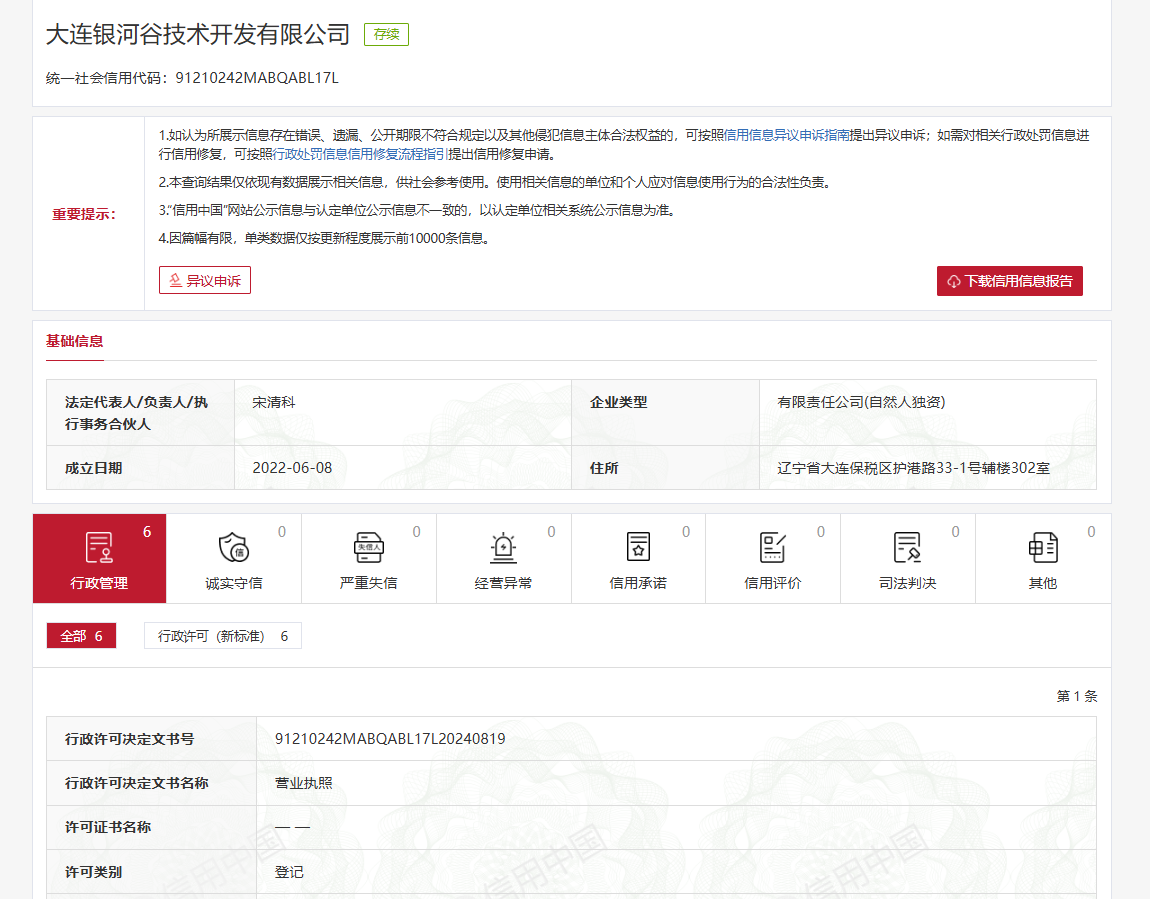The height and width of the screenshot is (899, 1150).
Task: Open the 诚实守信 shield icon
Action: (233, 548)
